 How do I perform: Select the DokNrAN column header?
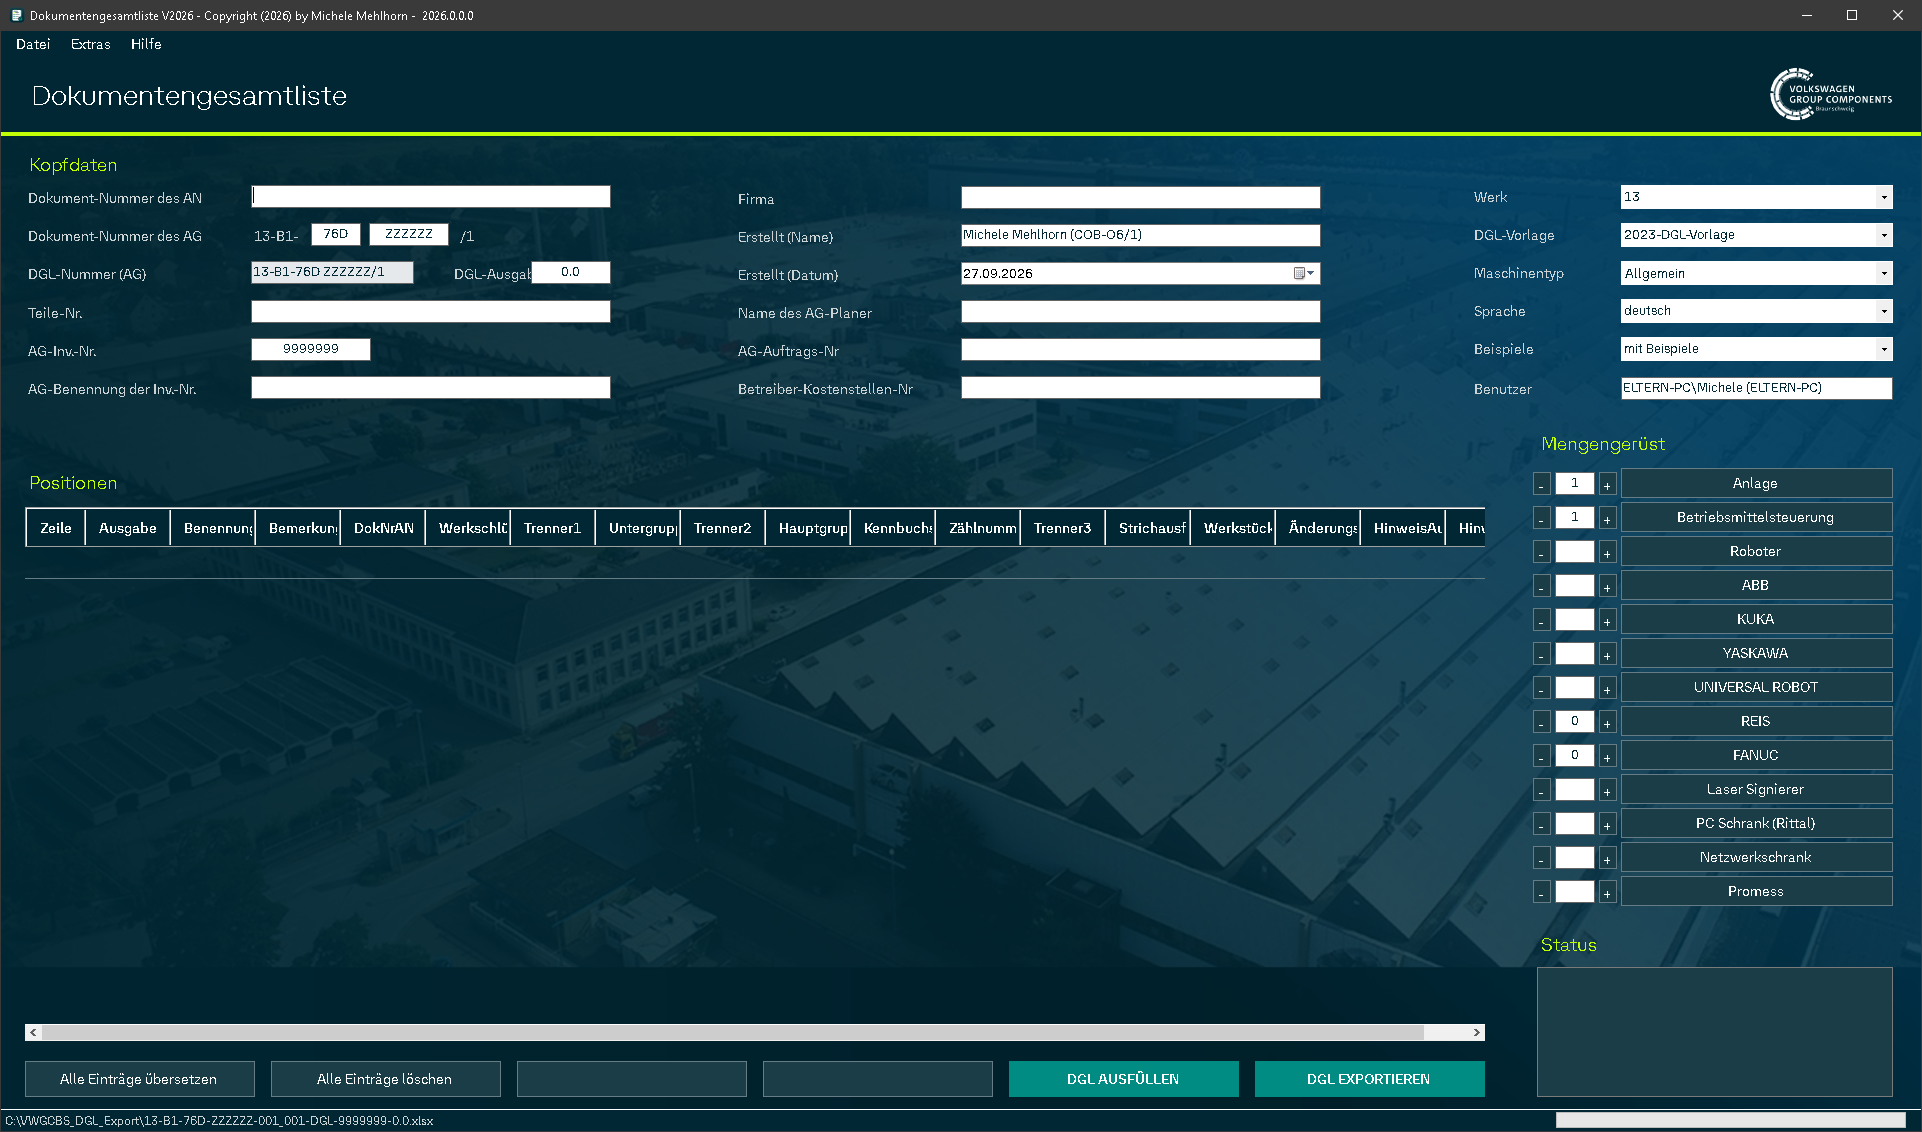[x=383, y=528]
